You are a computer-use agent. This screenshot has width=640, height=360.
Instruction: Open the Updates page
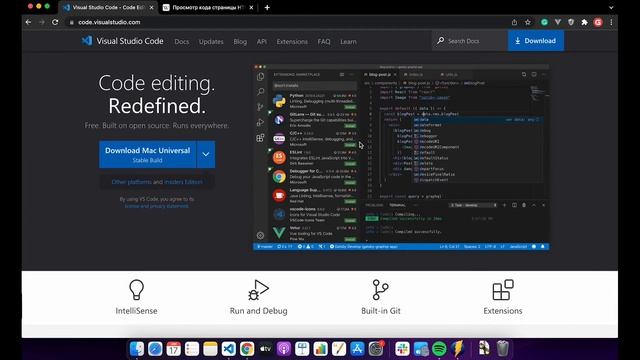[x=211, y=42]
